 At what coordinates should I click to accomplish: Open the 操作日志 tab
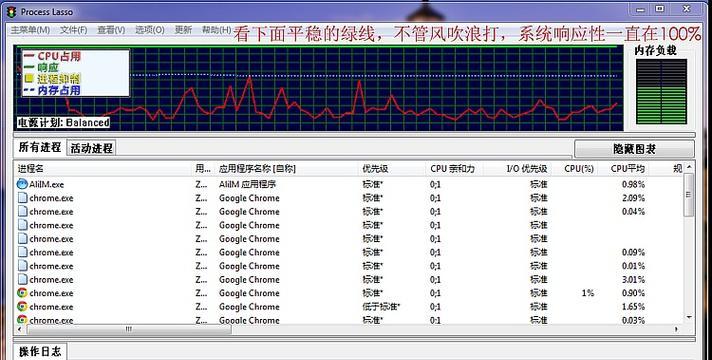click(40, 351)
